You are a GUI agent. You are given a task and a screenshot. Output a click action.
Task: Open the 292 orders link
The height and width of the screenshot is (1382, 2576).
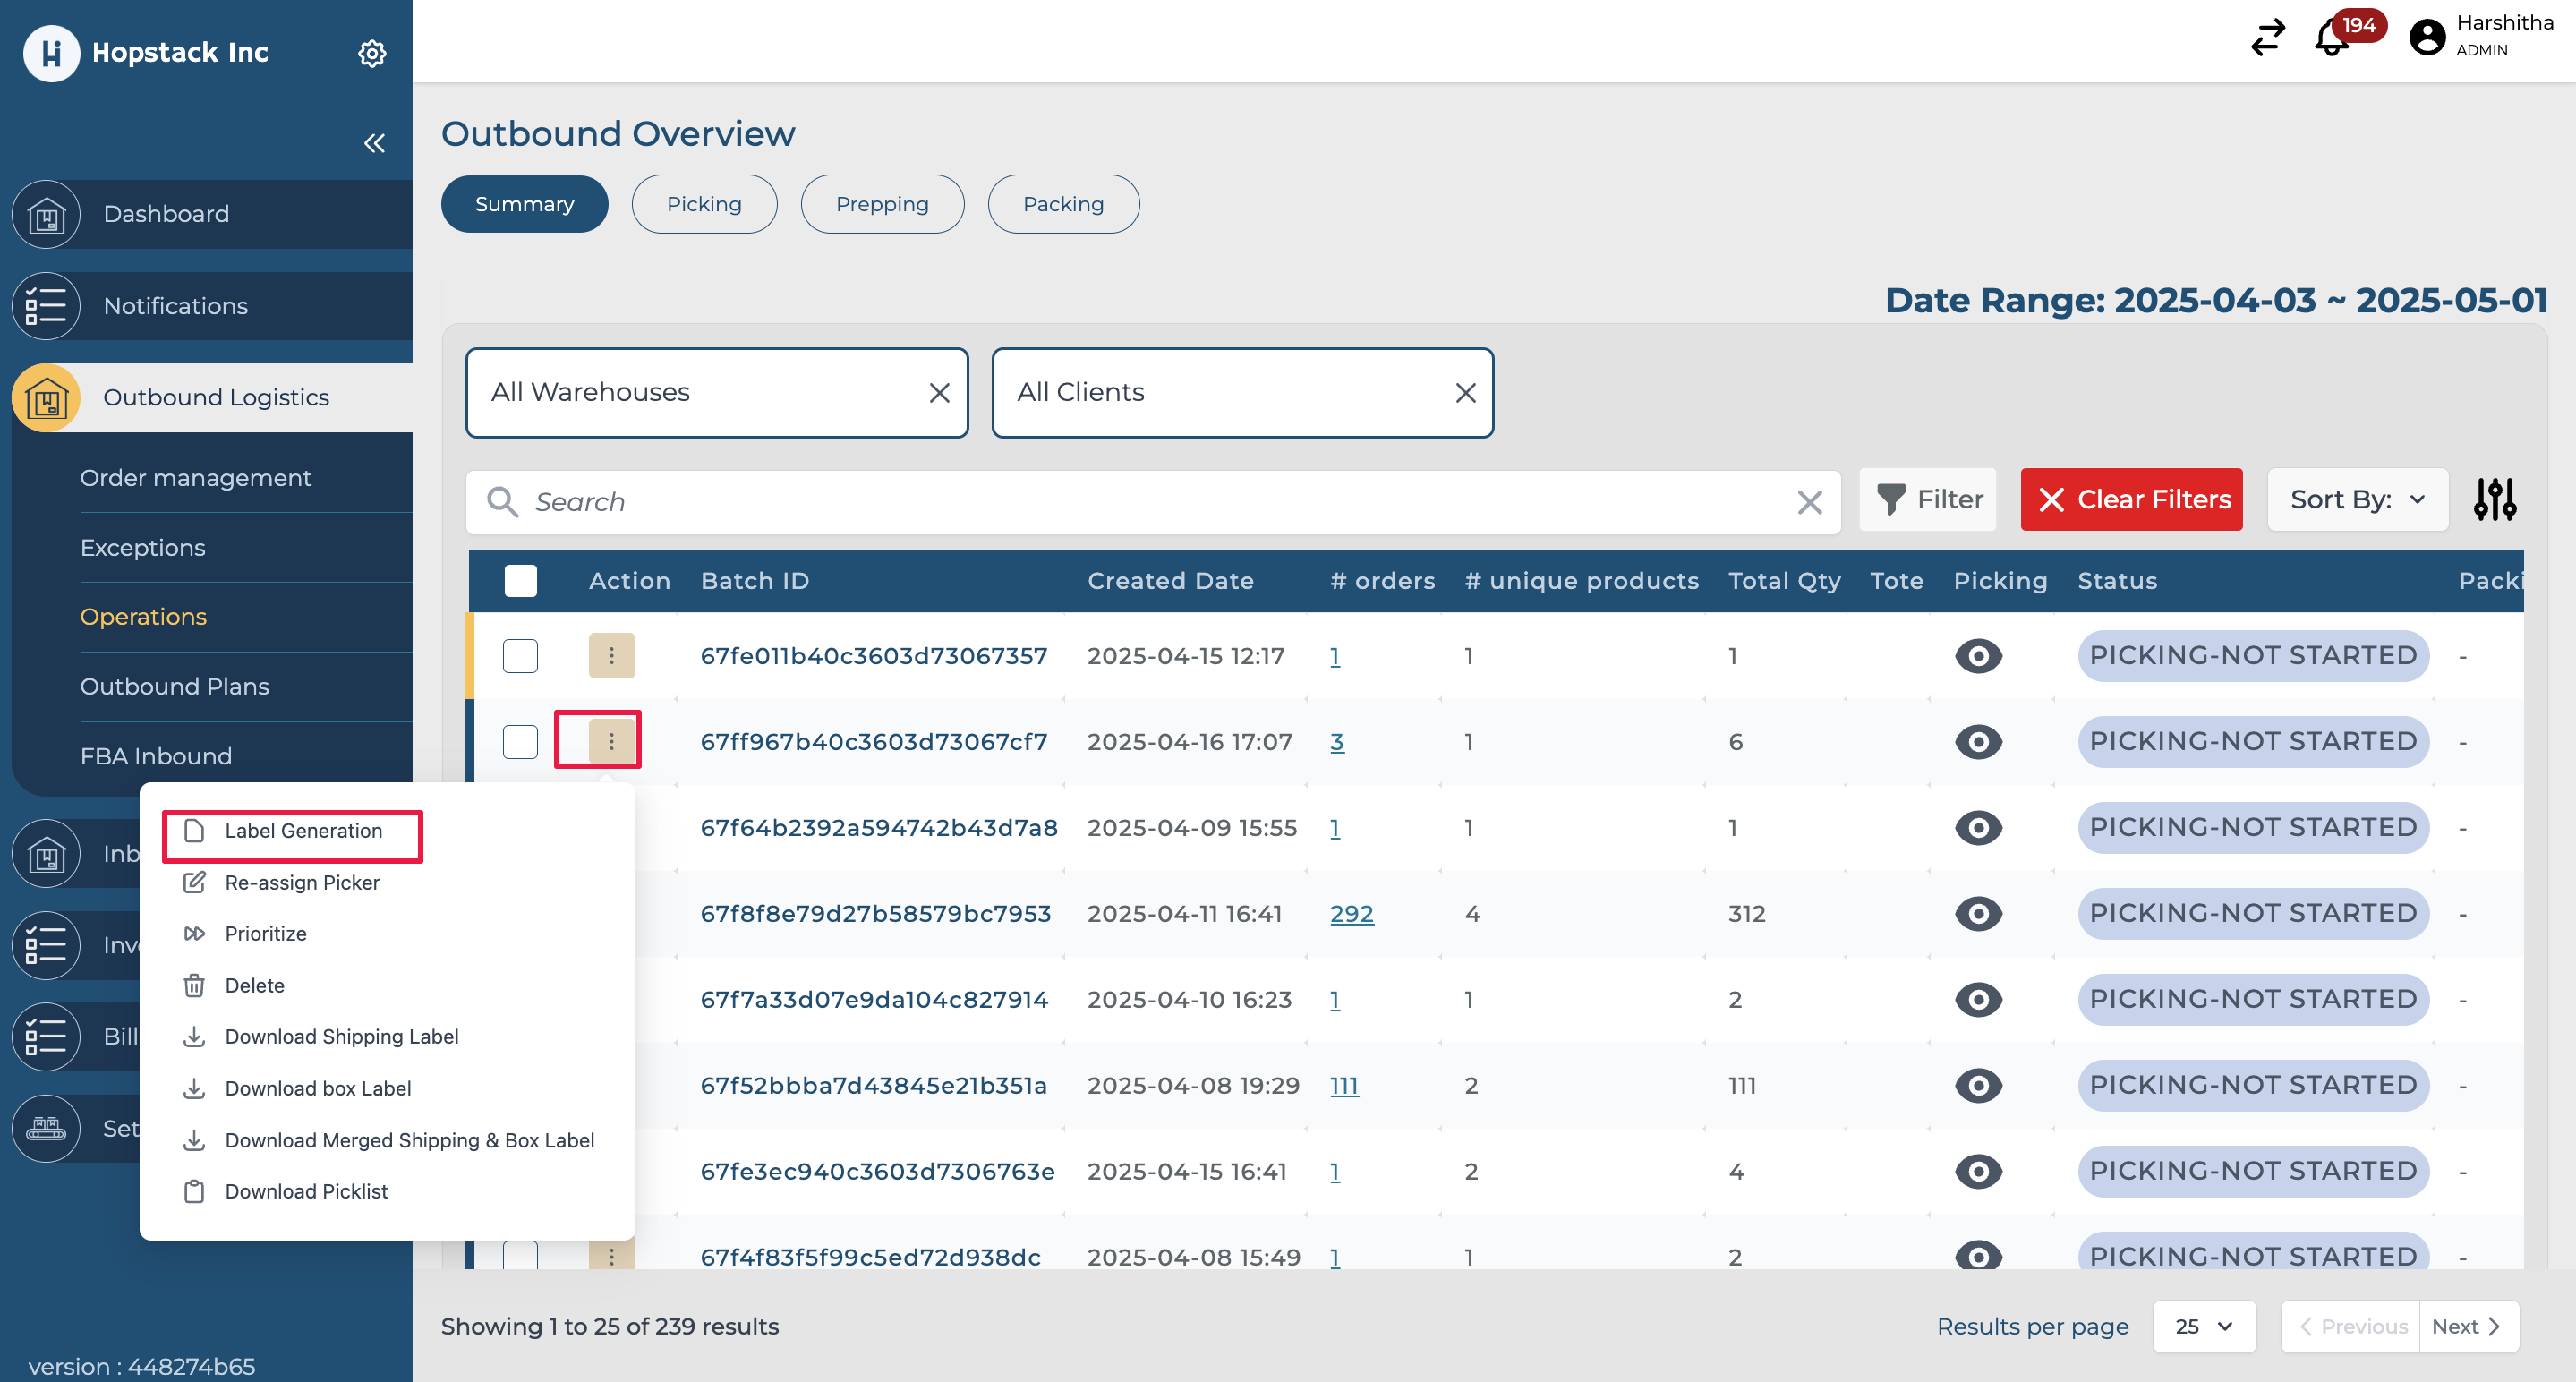click(1351, 913)
